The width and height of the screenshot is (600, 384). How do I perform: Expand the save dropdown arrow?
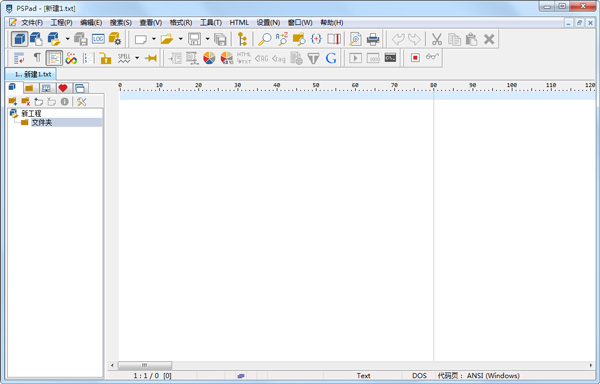pos(207,39)
